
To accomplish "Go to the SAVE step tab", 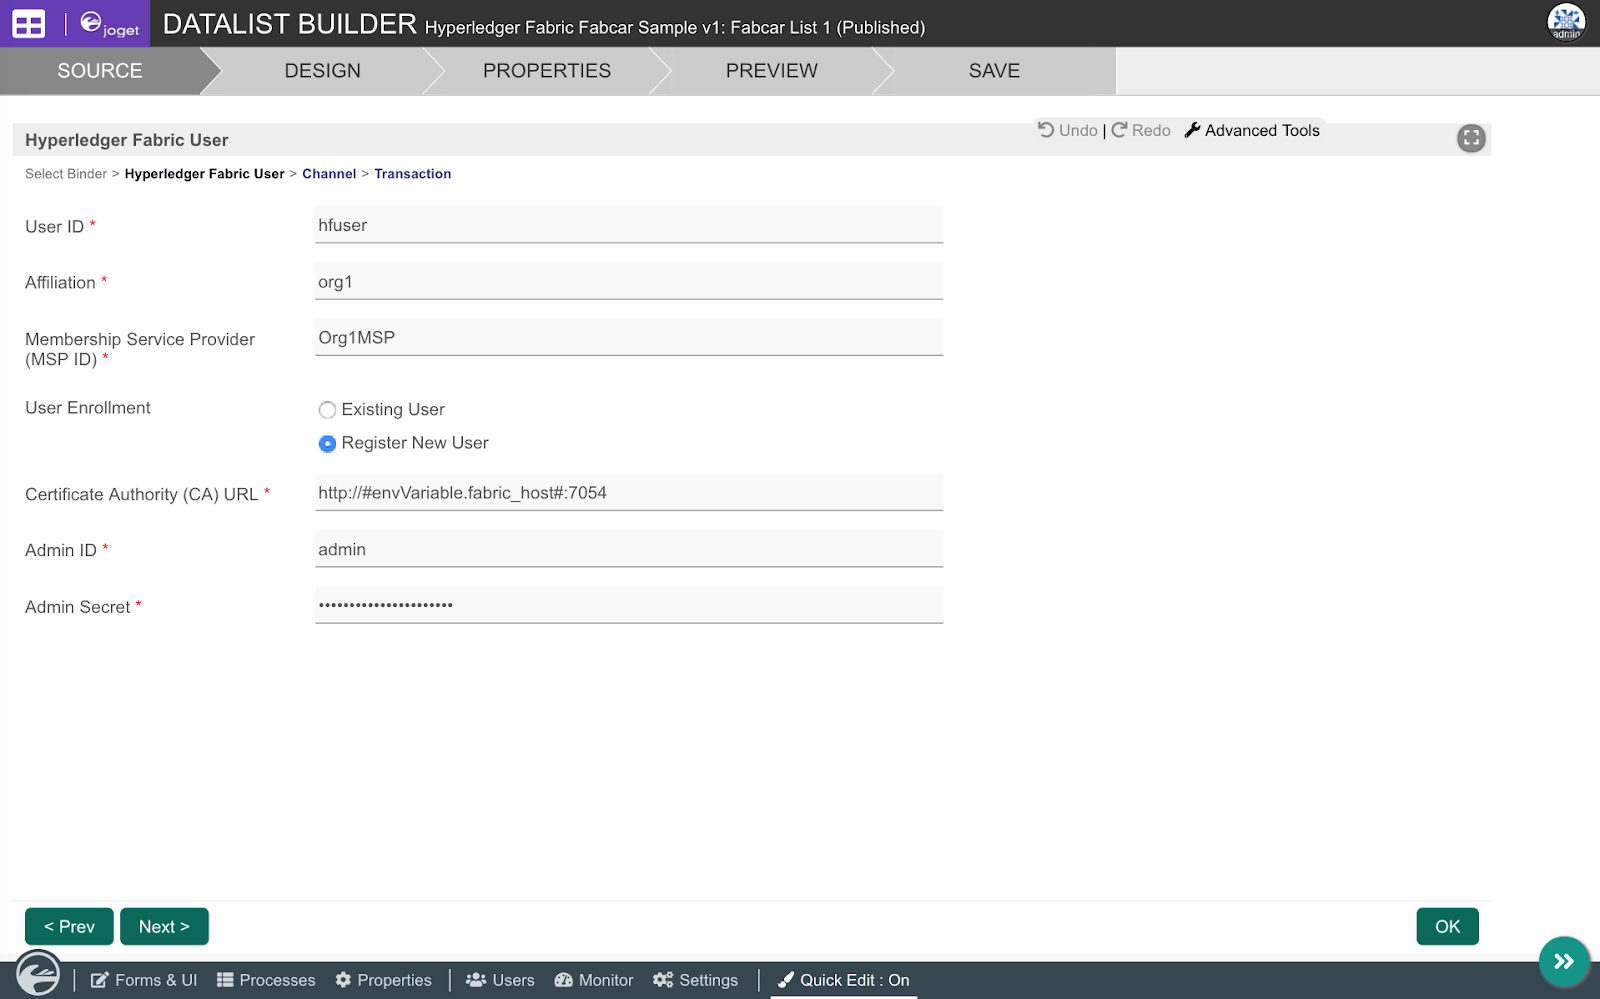I will click(994, 71).
